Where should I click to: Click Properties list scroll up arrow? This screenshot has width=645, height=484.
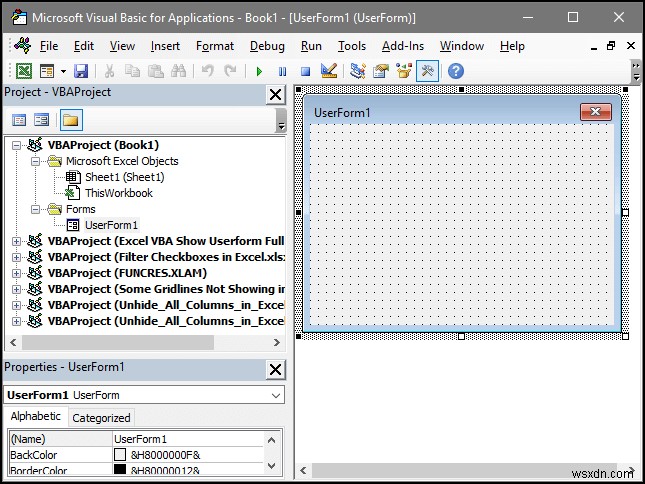(x=271, y=440)
